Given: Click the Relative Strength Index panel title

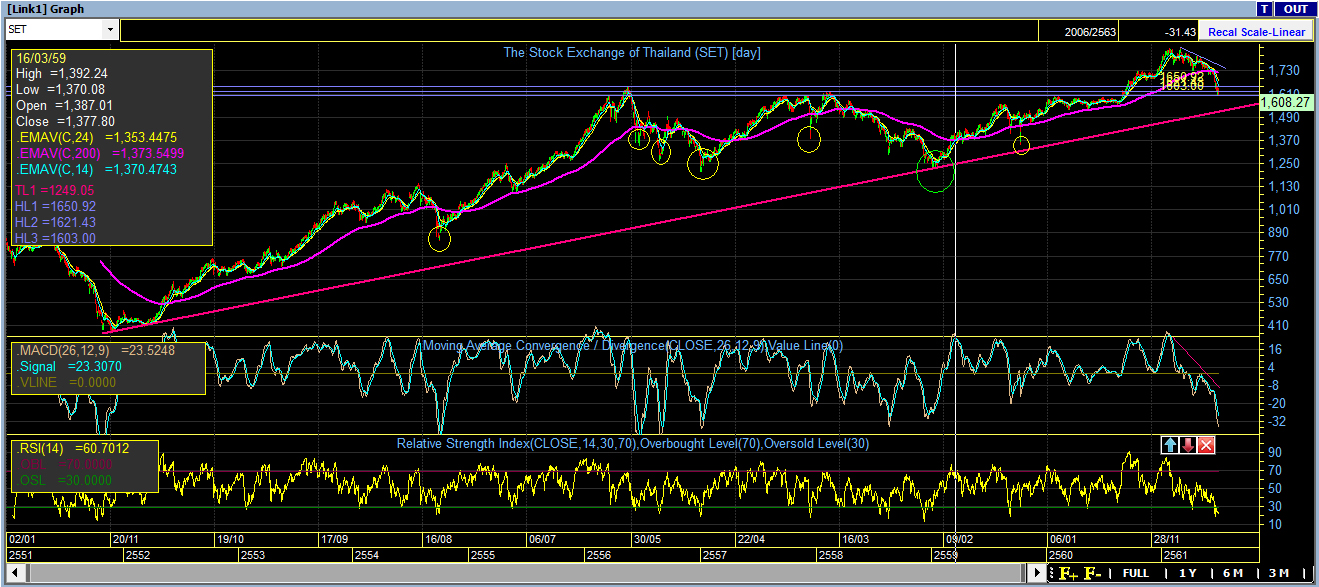Looking at the screenshot, I should pyautogui.click(x=632, y=443).
